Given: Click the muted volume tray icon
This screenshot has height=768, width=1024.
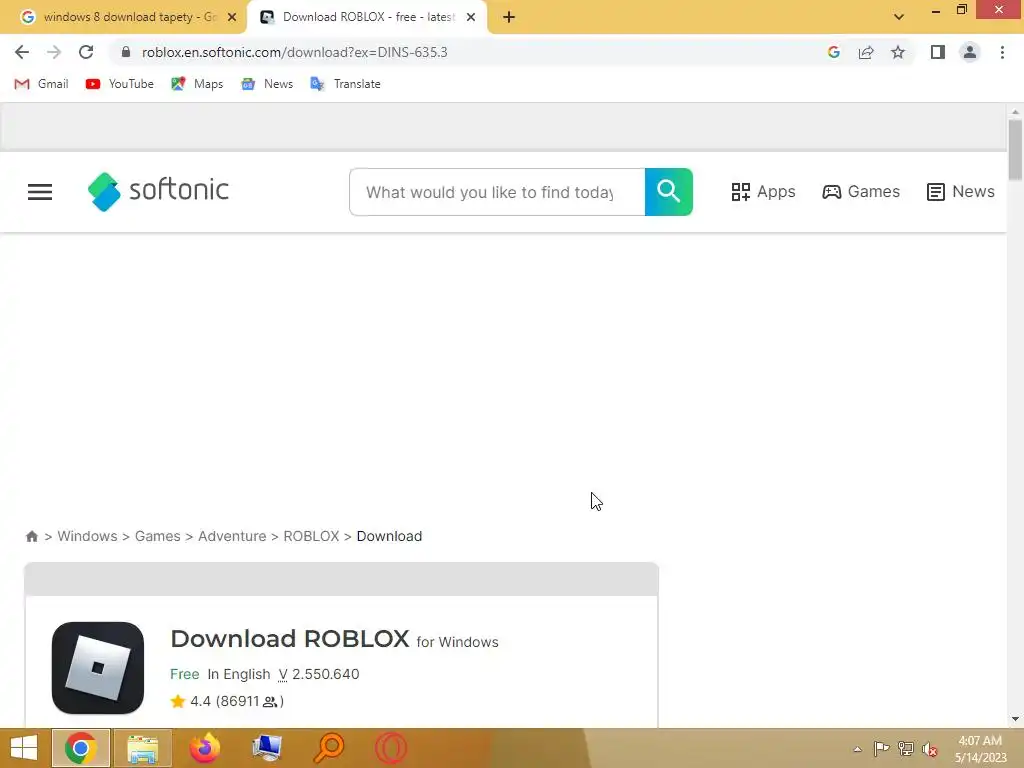Looking at the screenshot, I should pyautogui.click(x=930, y=748).
